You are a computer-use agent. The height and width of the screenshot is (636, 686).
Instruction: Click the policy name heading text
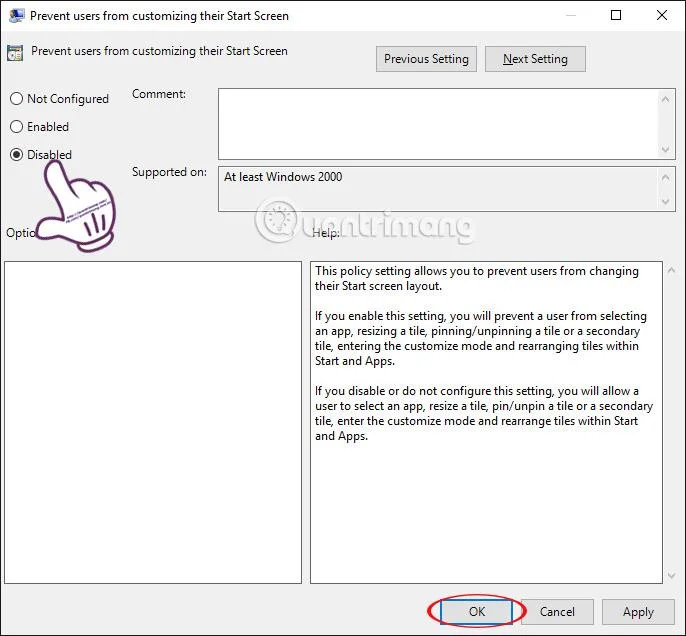(159, 51)
